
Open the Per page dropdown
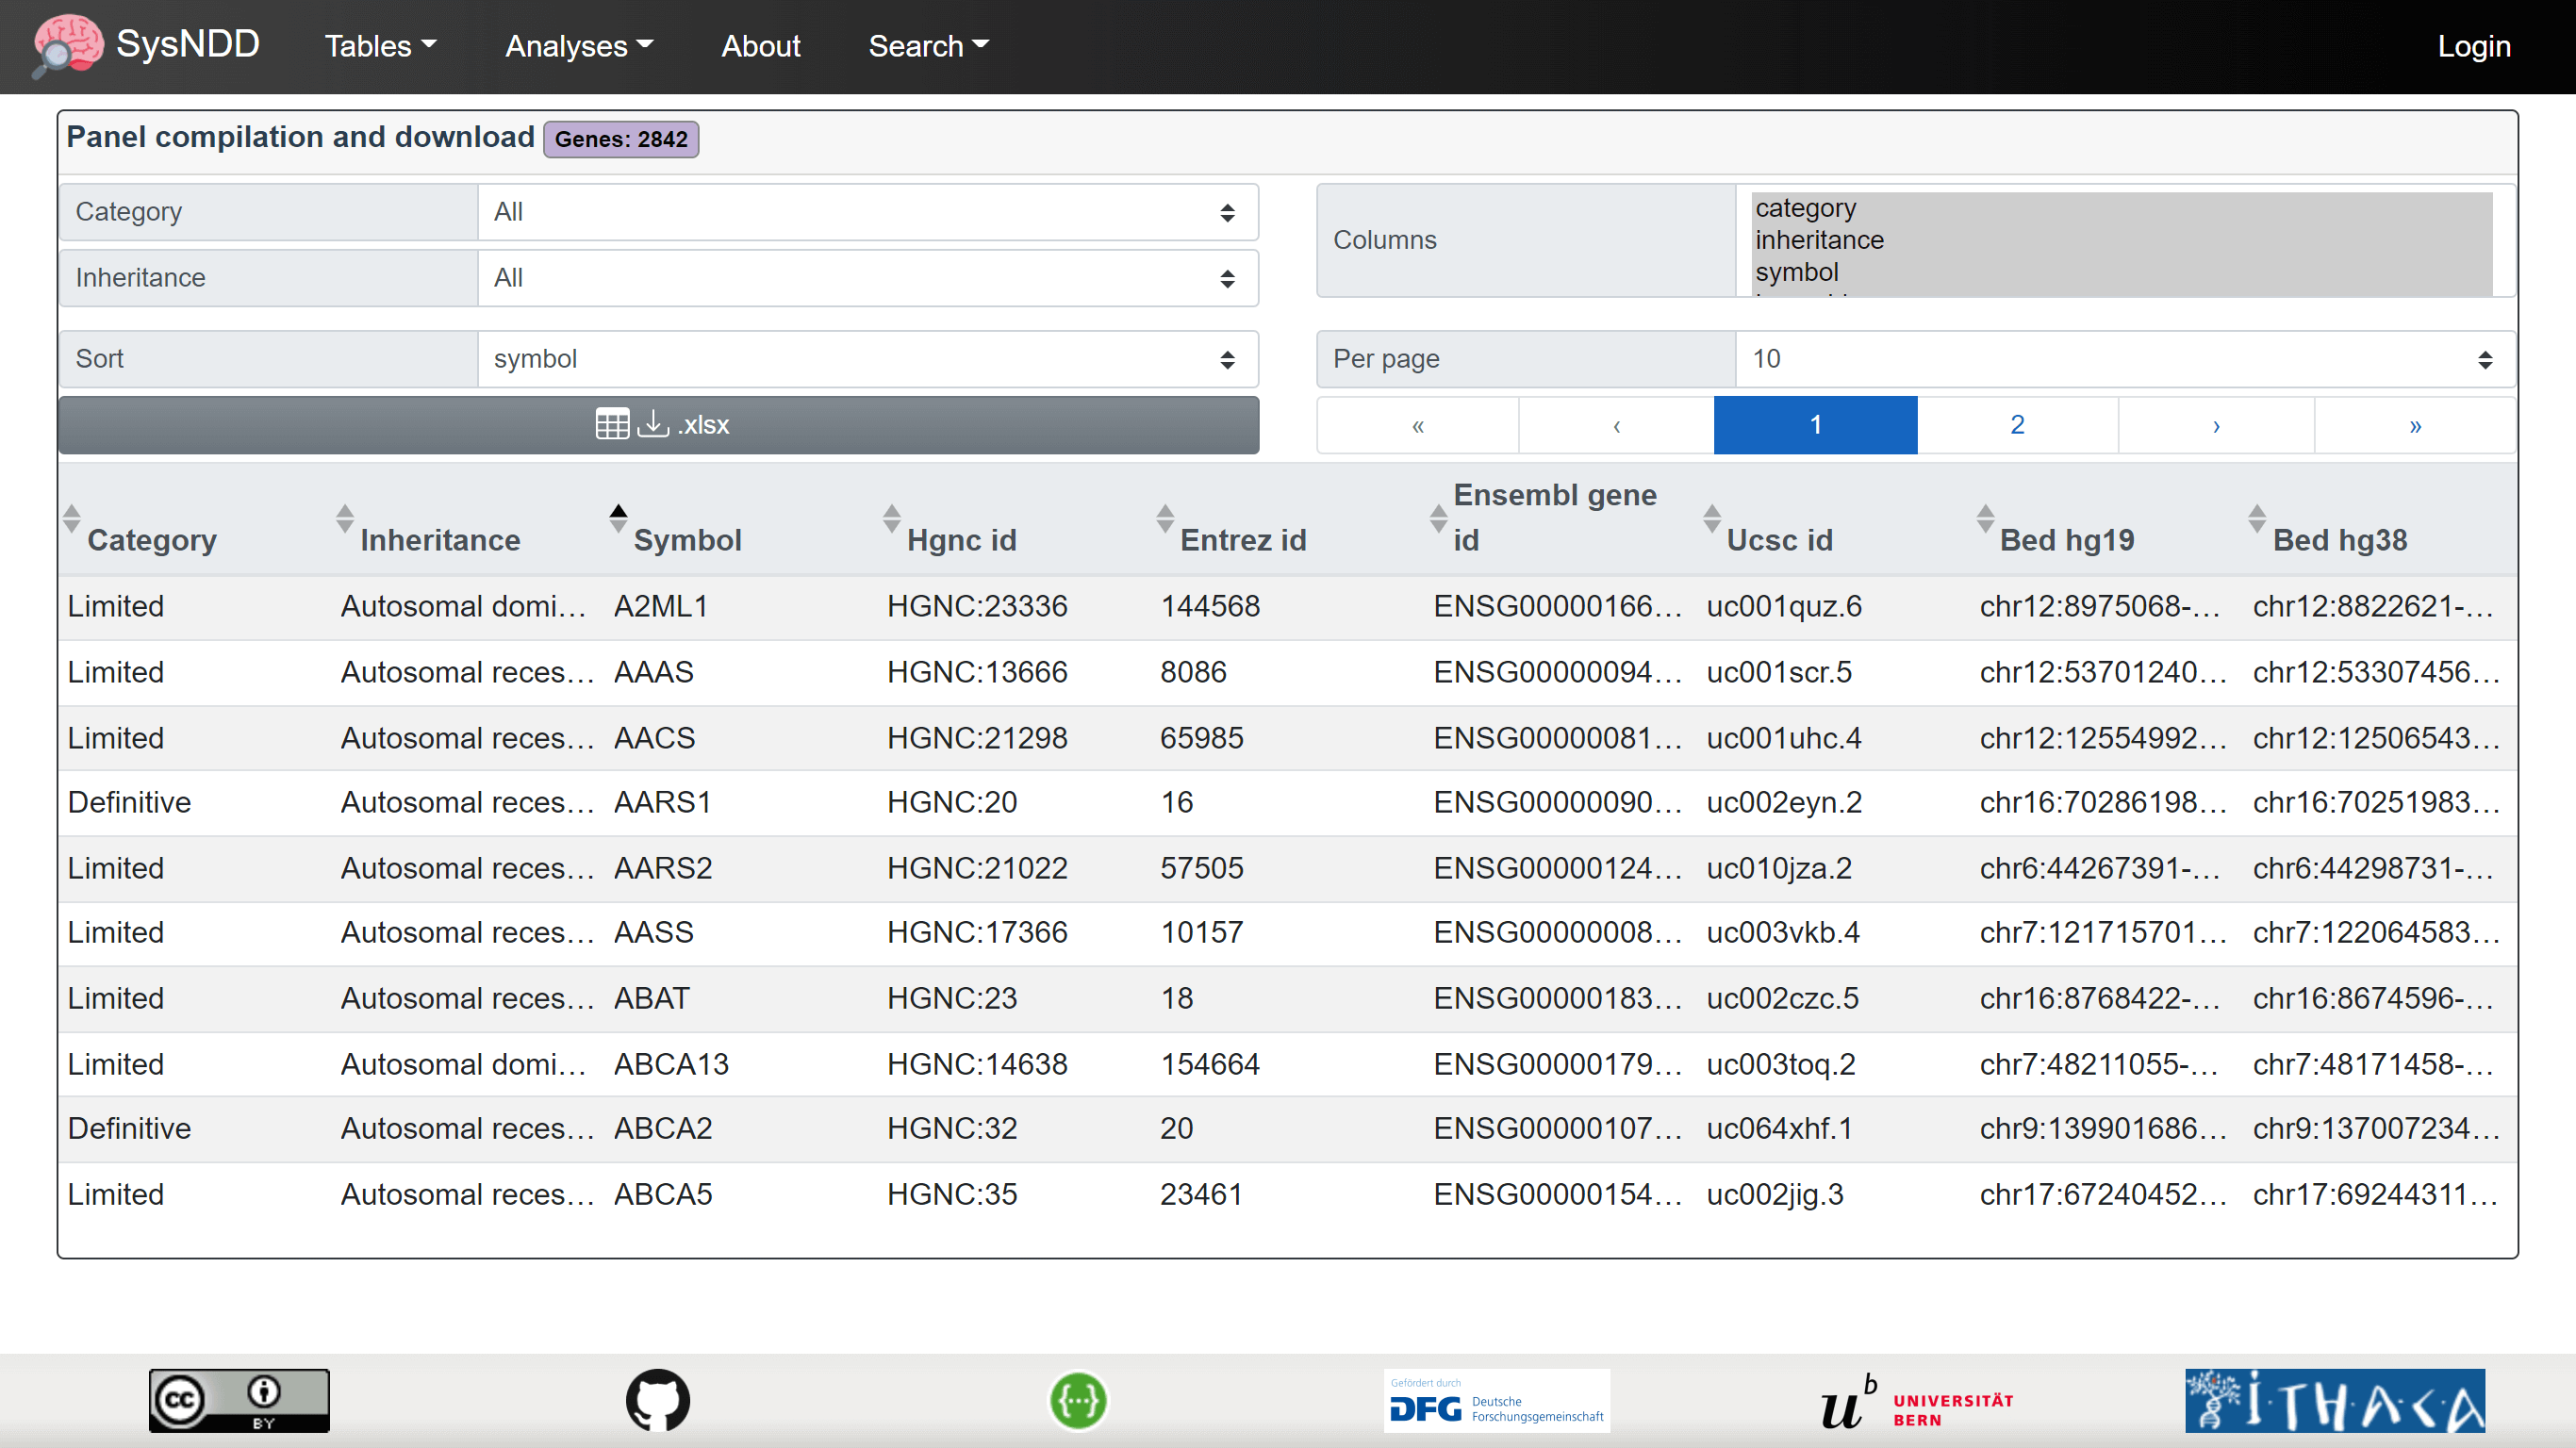point(2125,359)
